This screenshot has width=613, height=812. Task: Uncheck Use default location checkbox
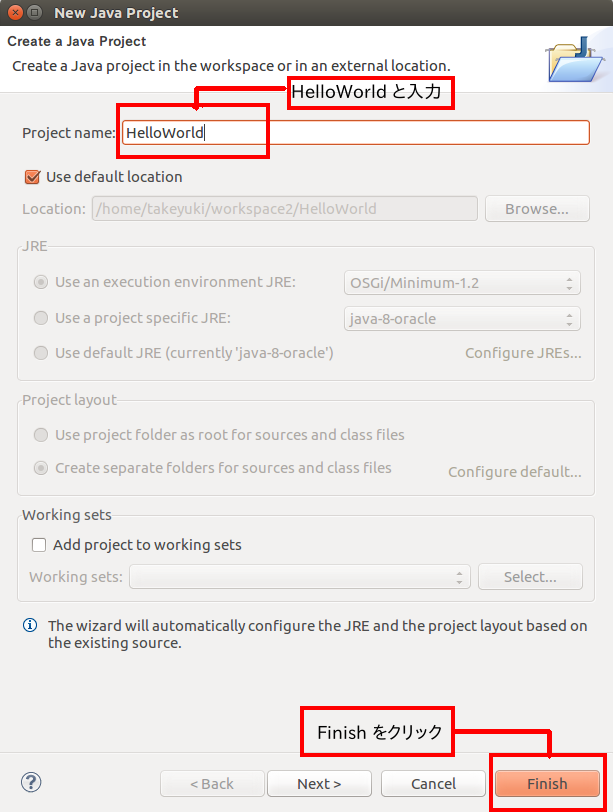tap(33, 177)
